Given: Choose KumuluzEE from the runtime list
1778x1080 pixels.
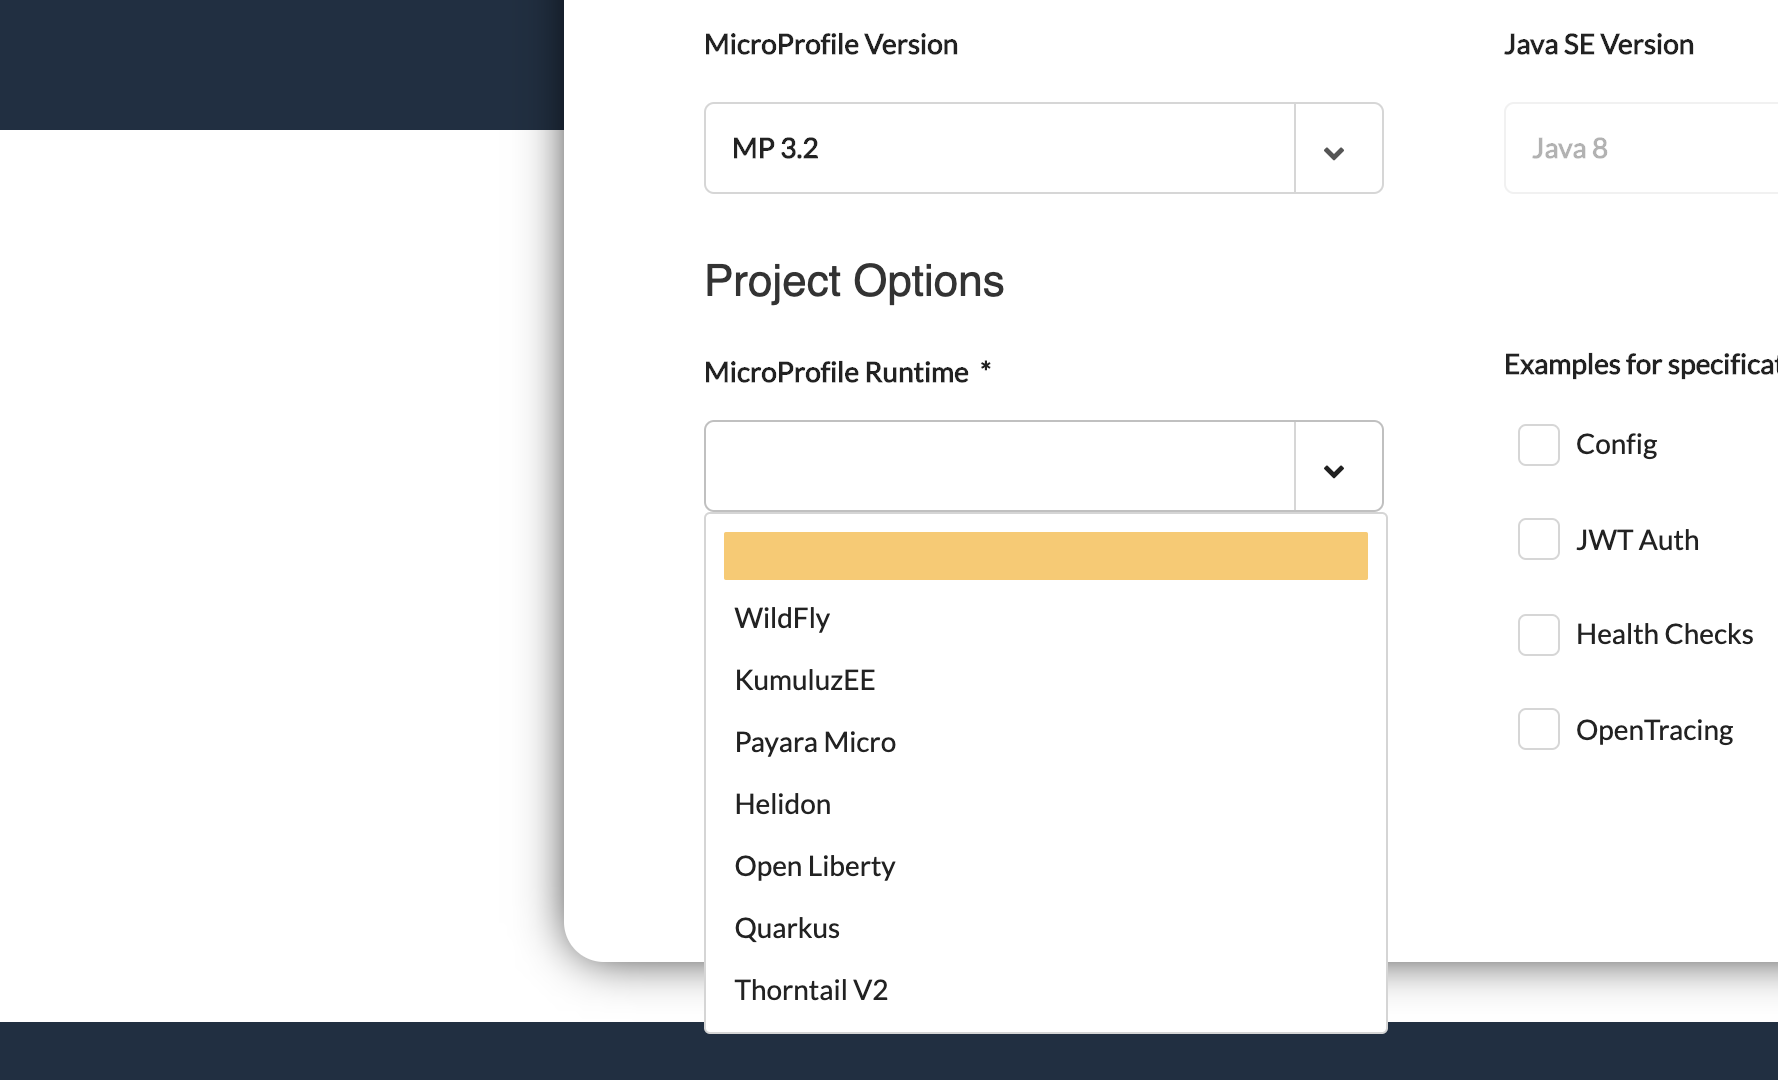Looking at the screenshot, I should coord(1045,680).
